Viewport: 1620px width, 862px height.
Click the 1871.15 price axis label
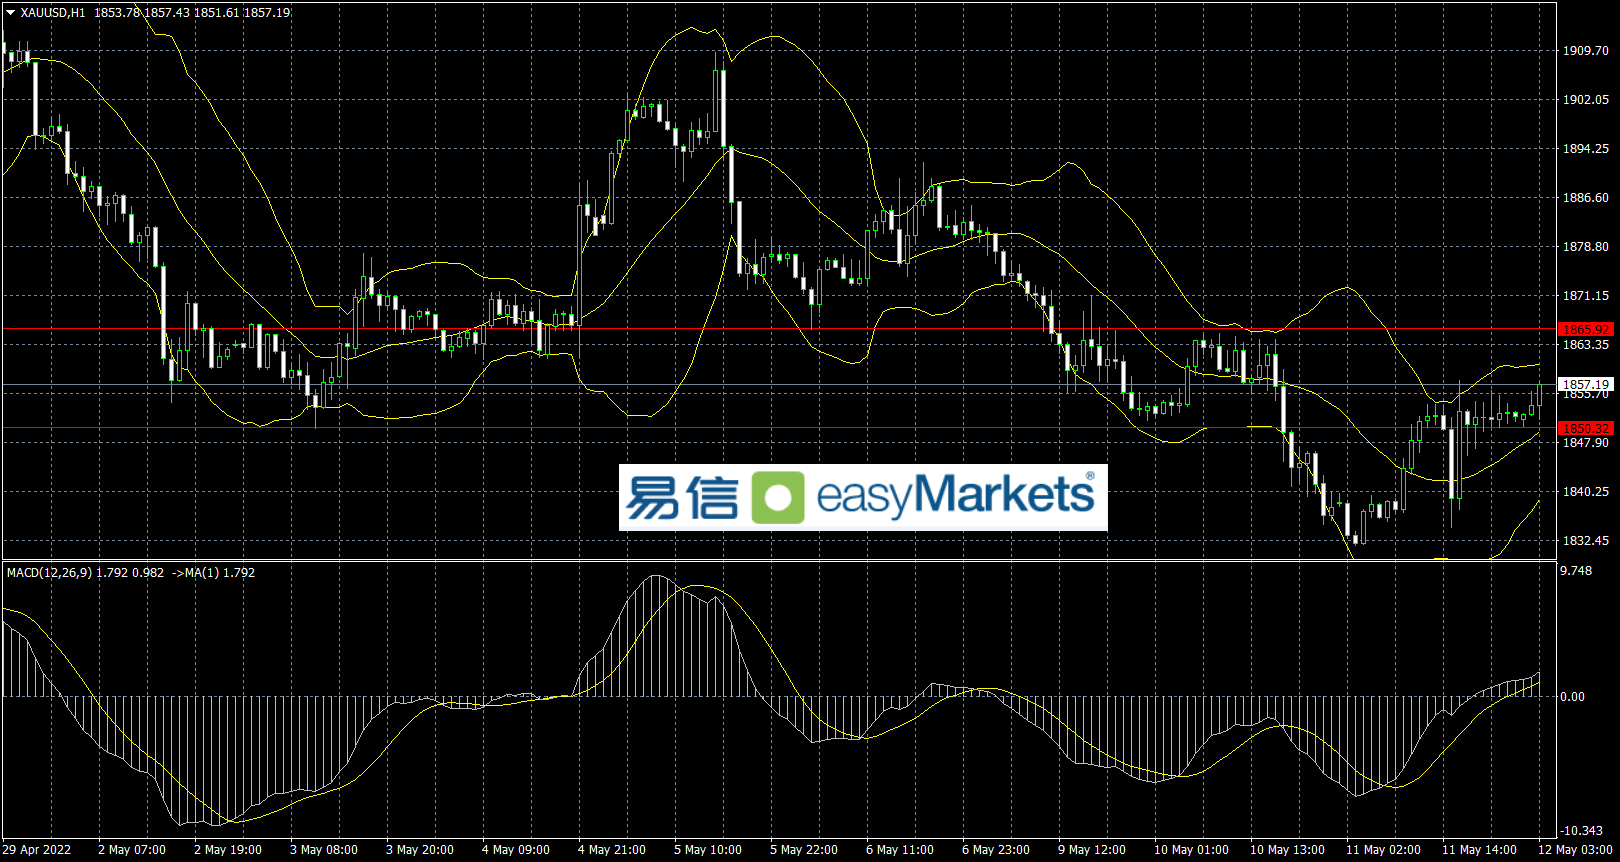click(1586, 295)
